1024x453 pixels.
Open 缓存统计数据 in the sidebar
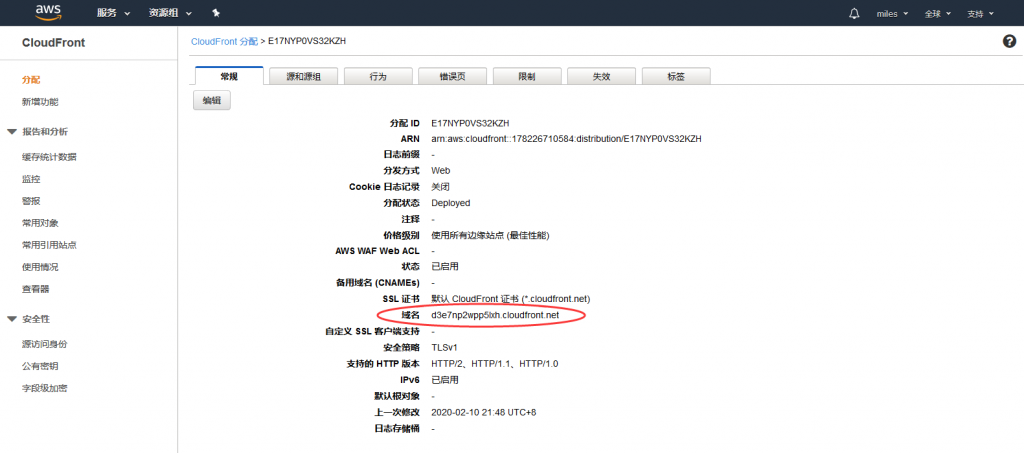tap(49, 157)
